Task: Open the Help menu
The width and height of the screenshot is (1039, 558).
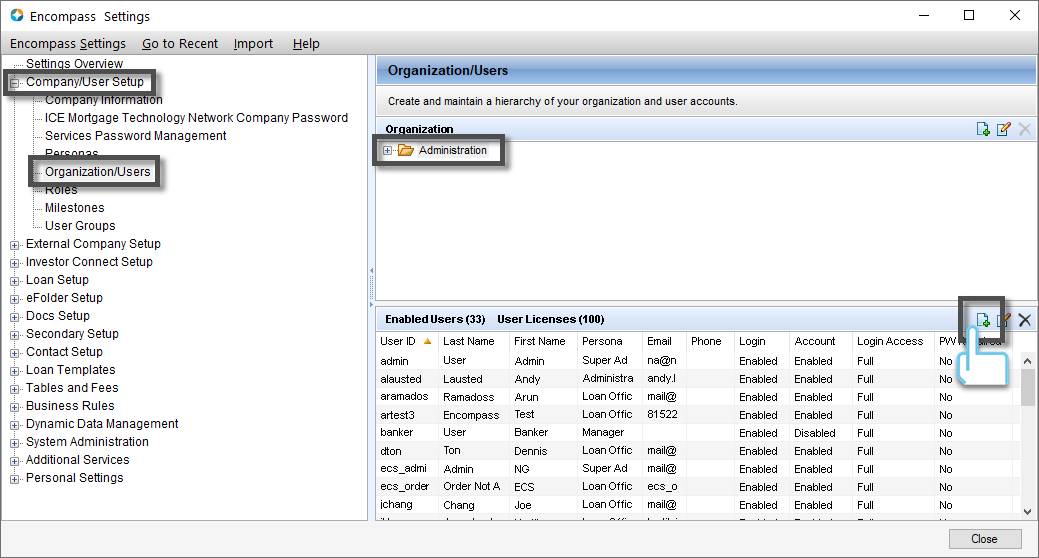Action: [x=306, y=44]
